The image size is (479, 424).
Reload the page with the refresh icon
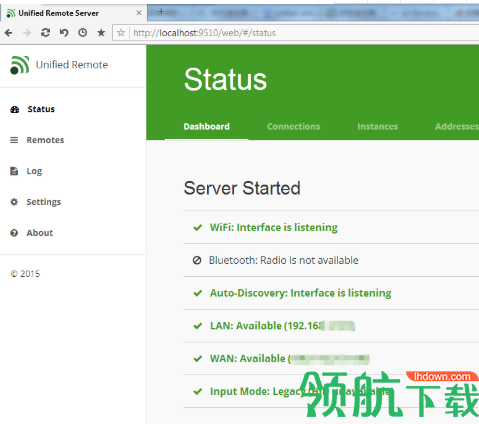tap(45, 33)
